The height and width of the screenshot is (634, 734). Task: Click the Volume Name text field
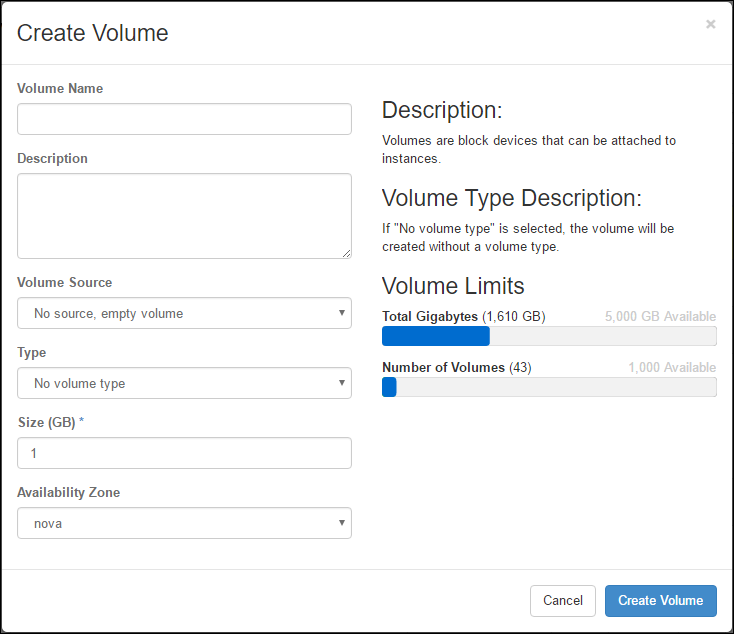click(x=184, y=119)
